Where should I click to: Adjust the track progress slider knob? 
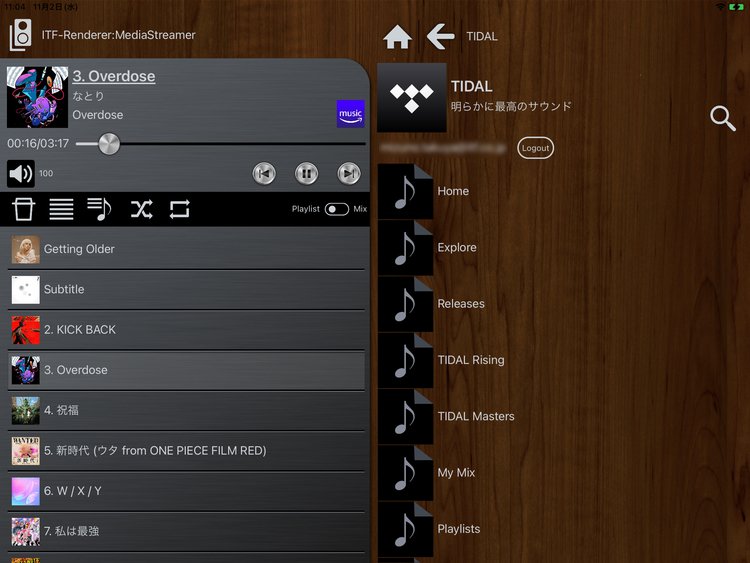(x=109, y=144)
